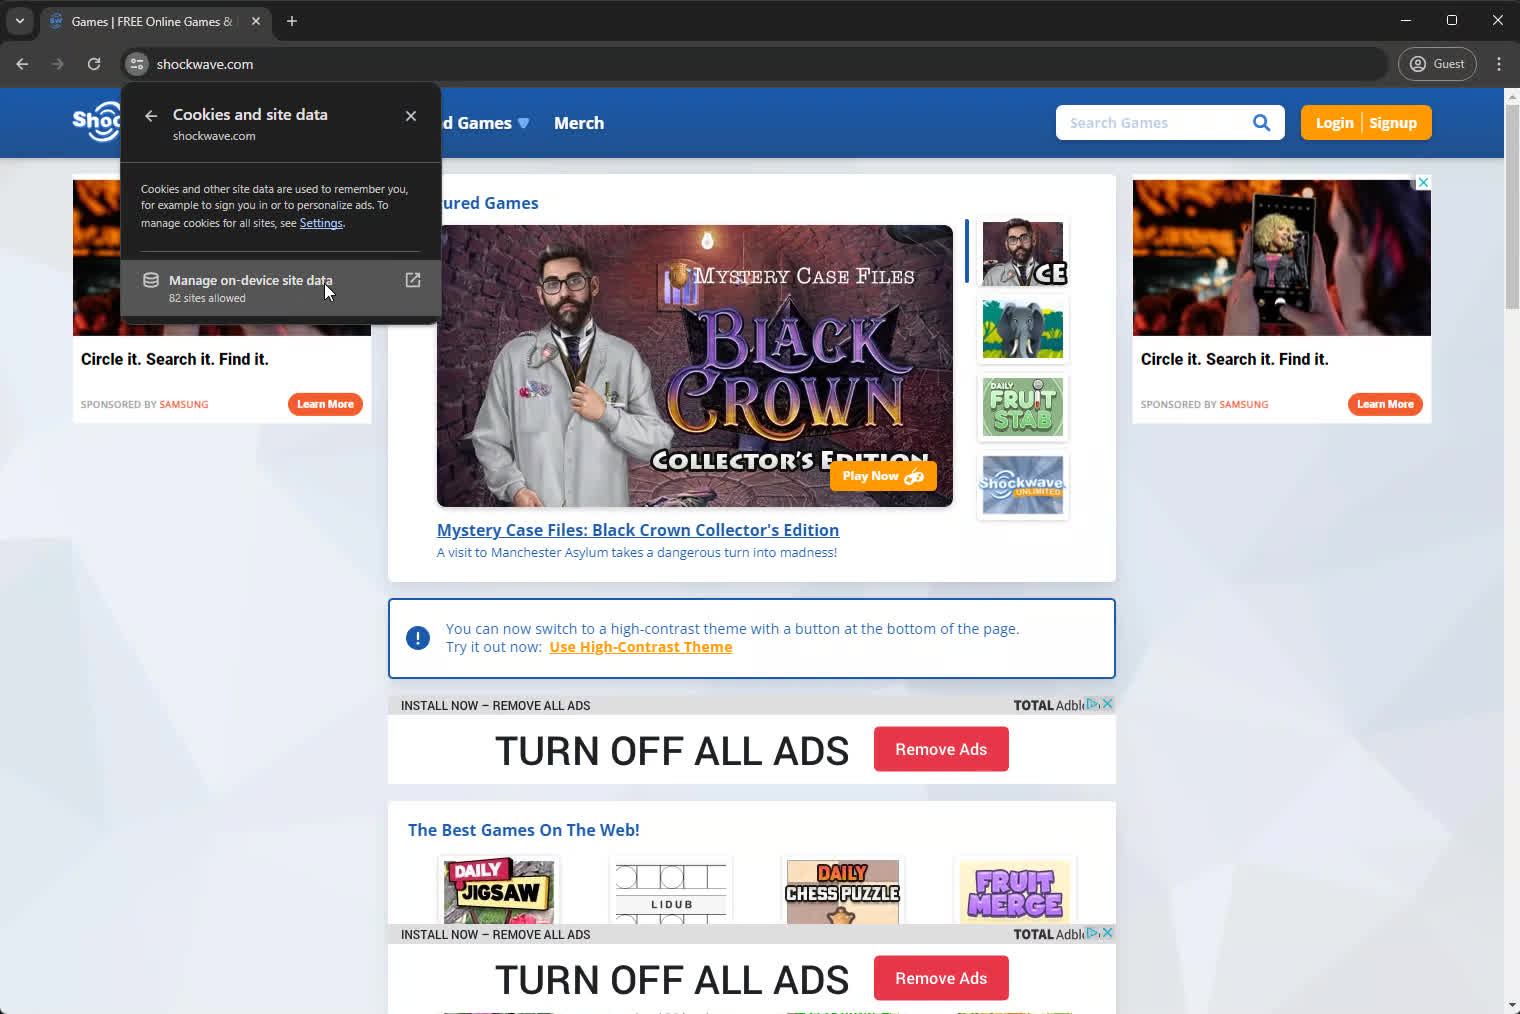Open a new browser tab
Image resolution: width=1520 pixels, height=1014 pixels.
coord(292,21)
